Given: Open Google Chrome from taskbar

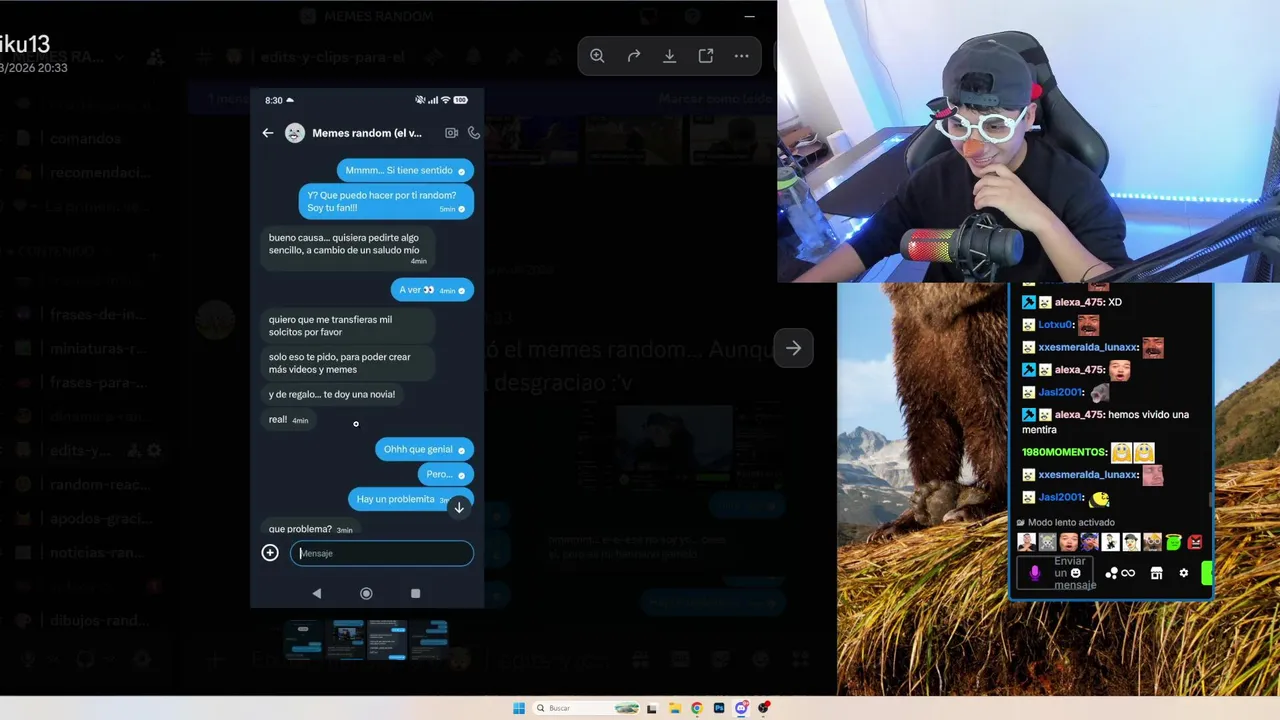Looking at the screenshot, I should pos(697,708).
